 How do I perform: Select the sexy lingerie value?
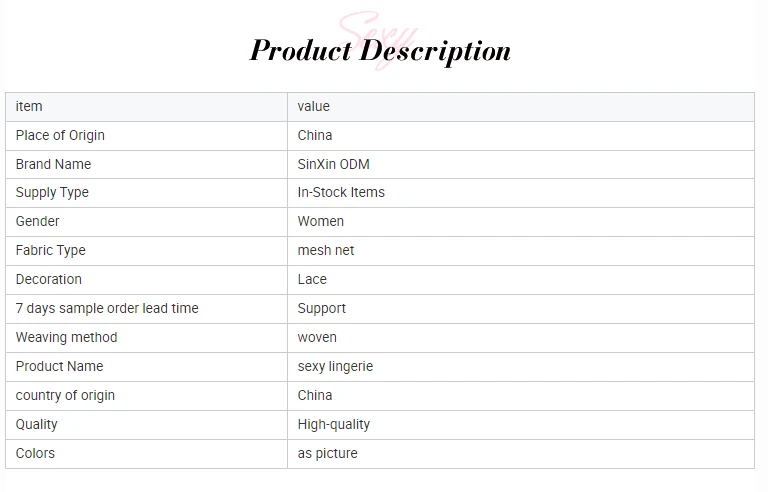pyautogui.click(x=335, y=366)
